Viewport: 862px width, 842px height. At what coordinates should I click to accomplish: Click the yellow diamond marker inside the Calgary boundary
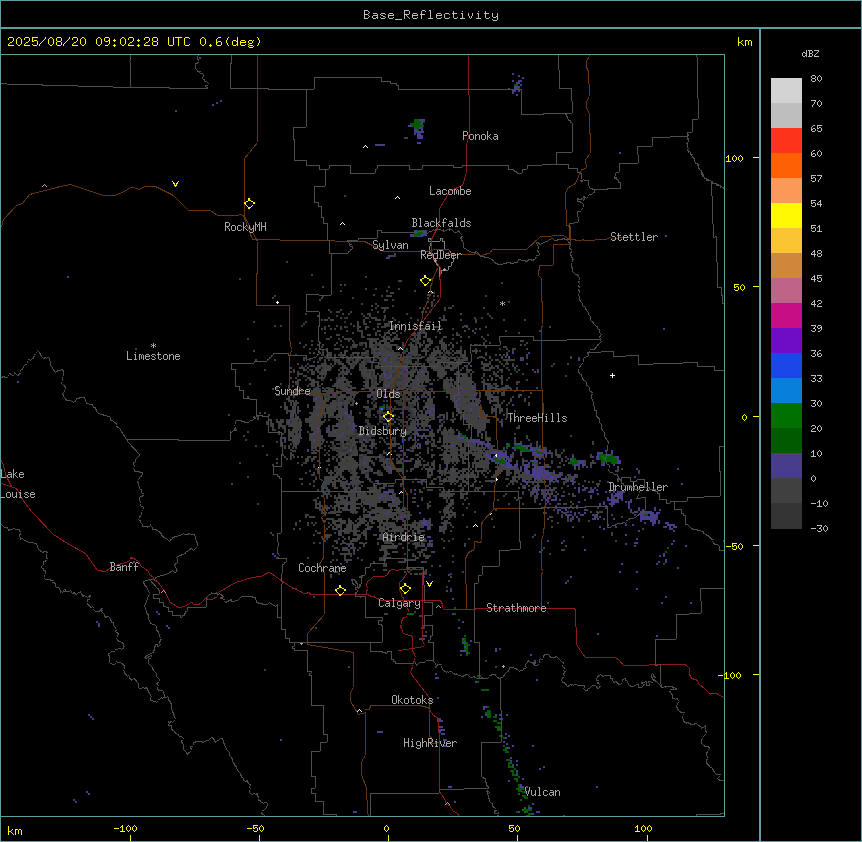coord(405,589)
